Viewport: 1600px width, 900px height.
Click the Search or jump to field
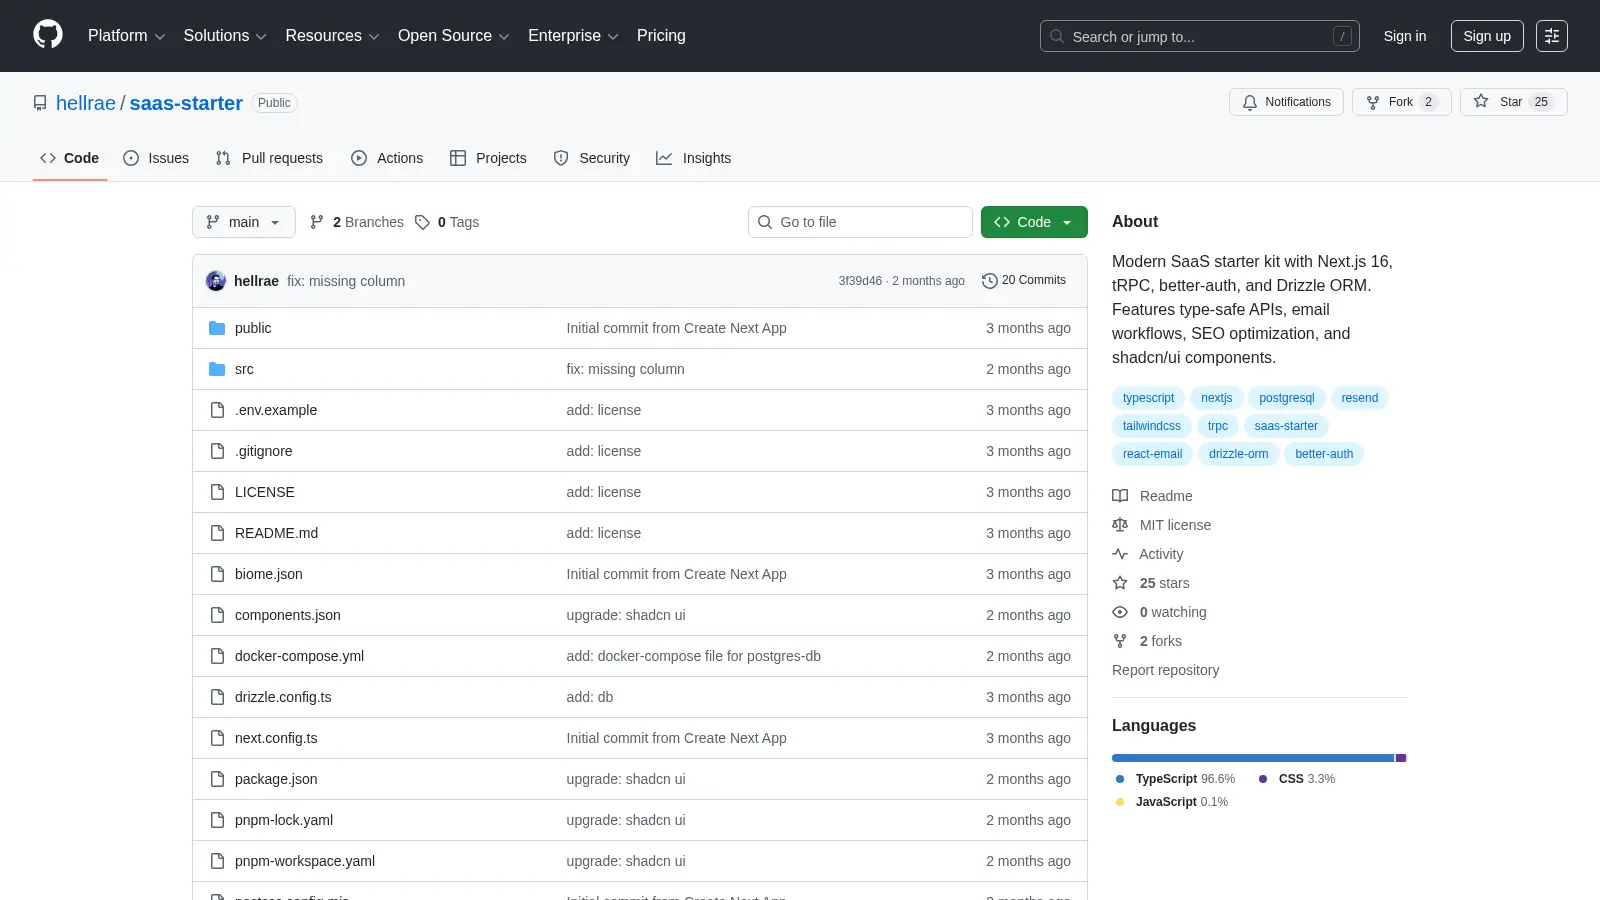tap(1200, 36)
